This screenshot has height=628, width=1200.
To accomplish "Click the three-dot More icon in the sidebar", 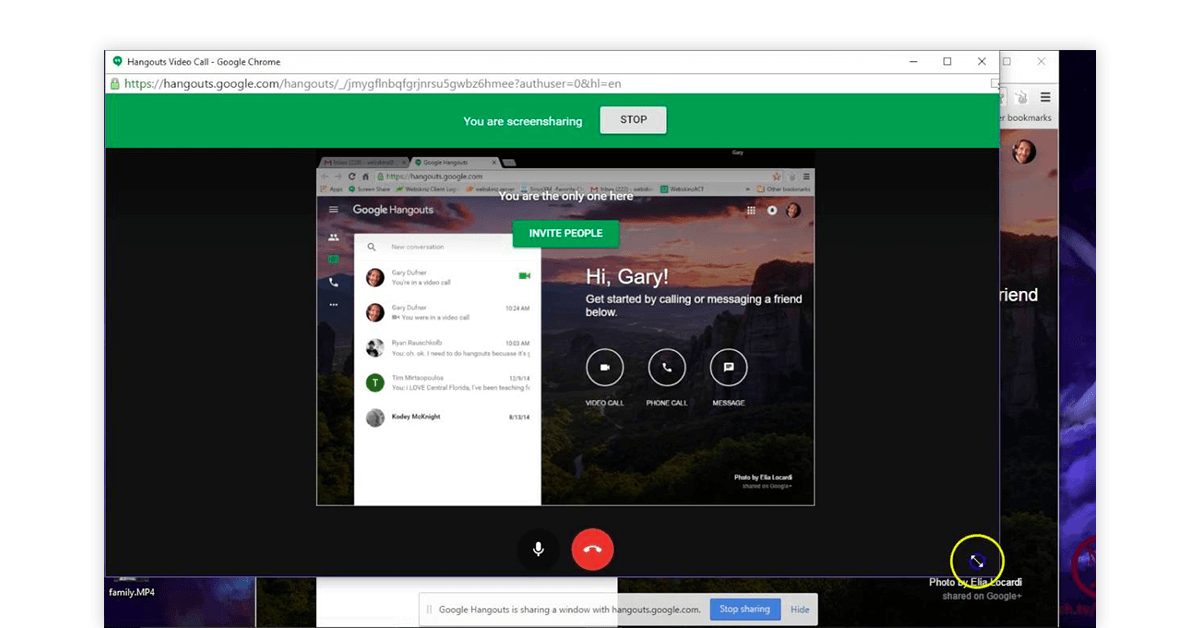I will (334, 305).
